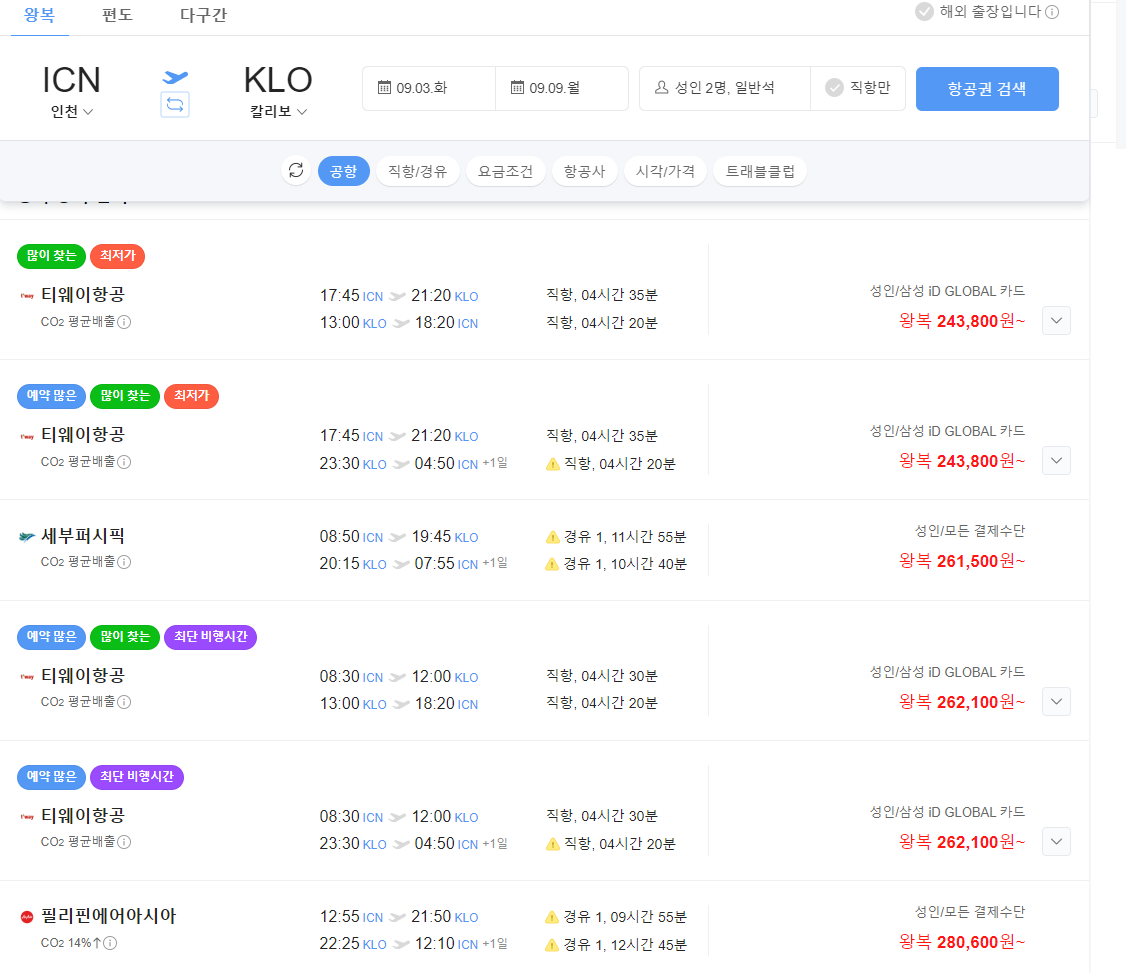Click the 항공권 검색 search button
1126x973 pixels.
click(x=987, y=88)
